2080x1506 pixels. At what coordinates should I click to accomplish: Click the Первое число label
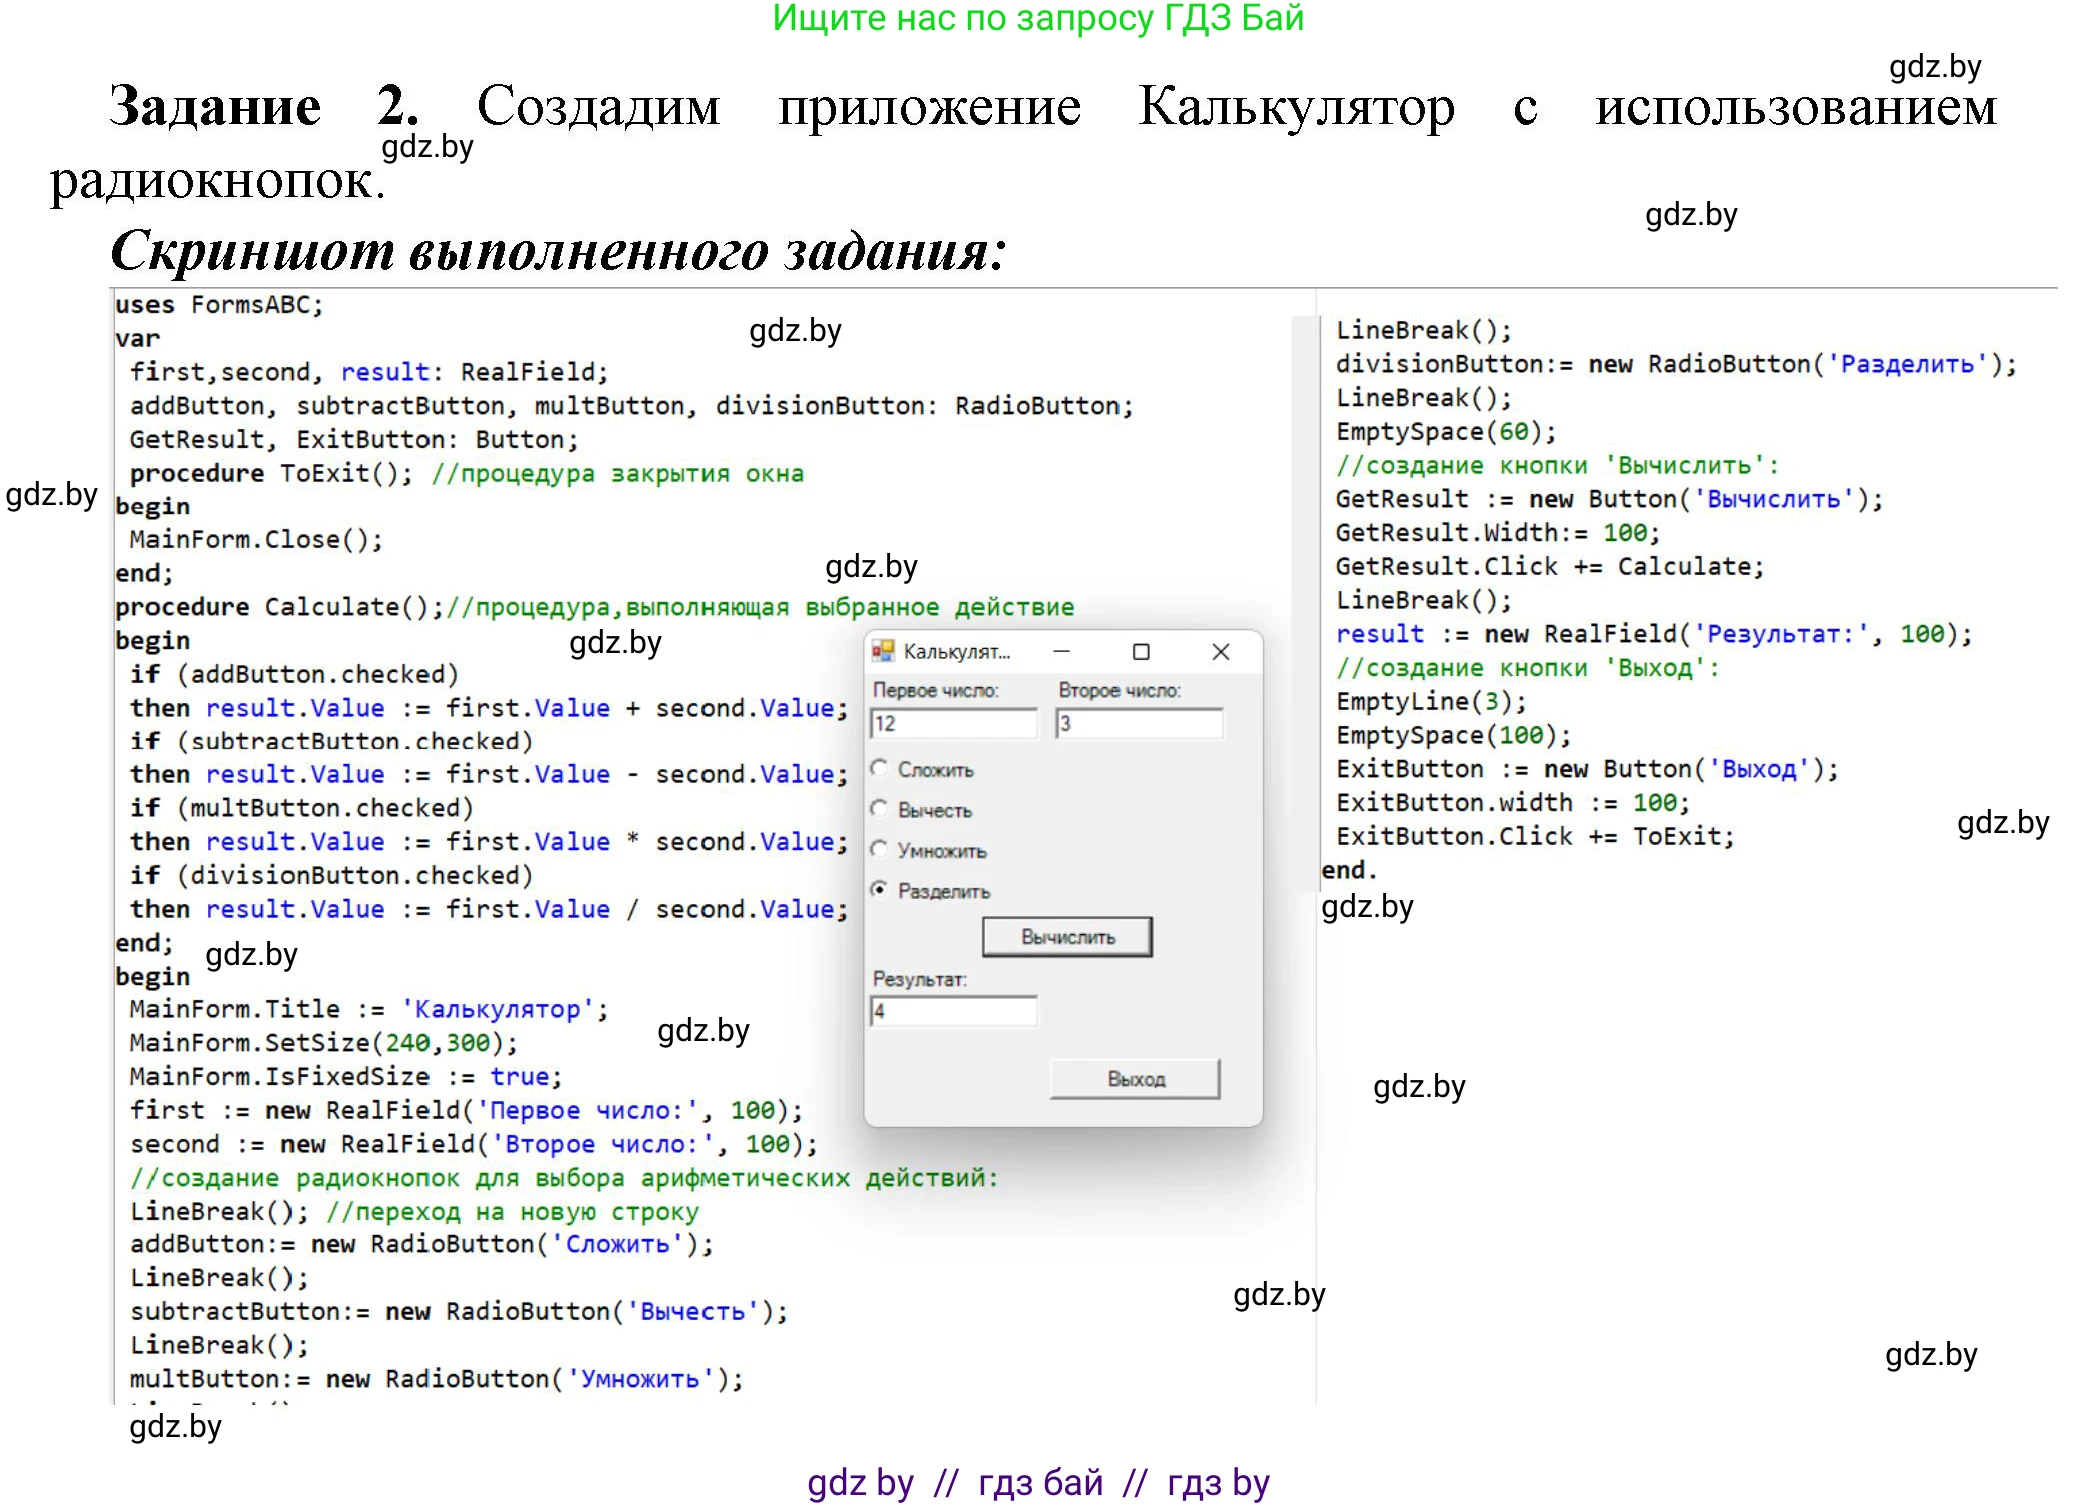click(x=935, y=690)
